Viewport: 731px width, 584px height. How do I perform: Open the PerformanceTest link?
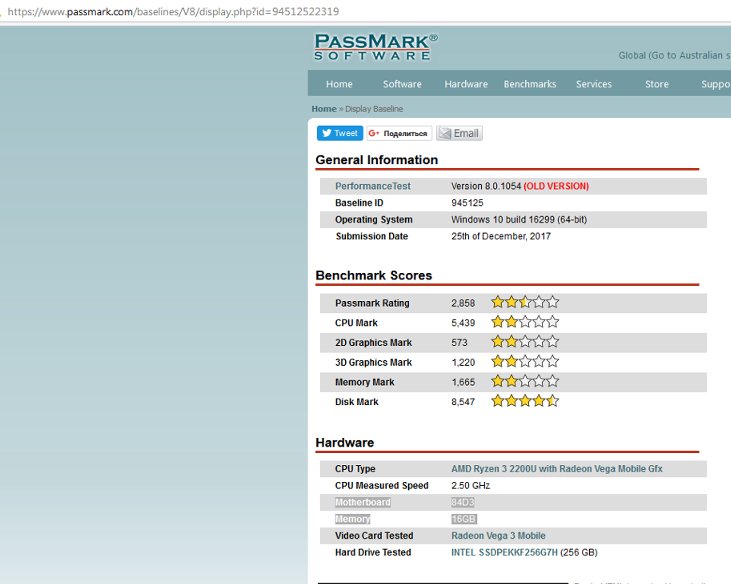pyautogui.click(x=372, y=186)
